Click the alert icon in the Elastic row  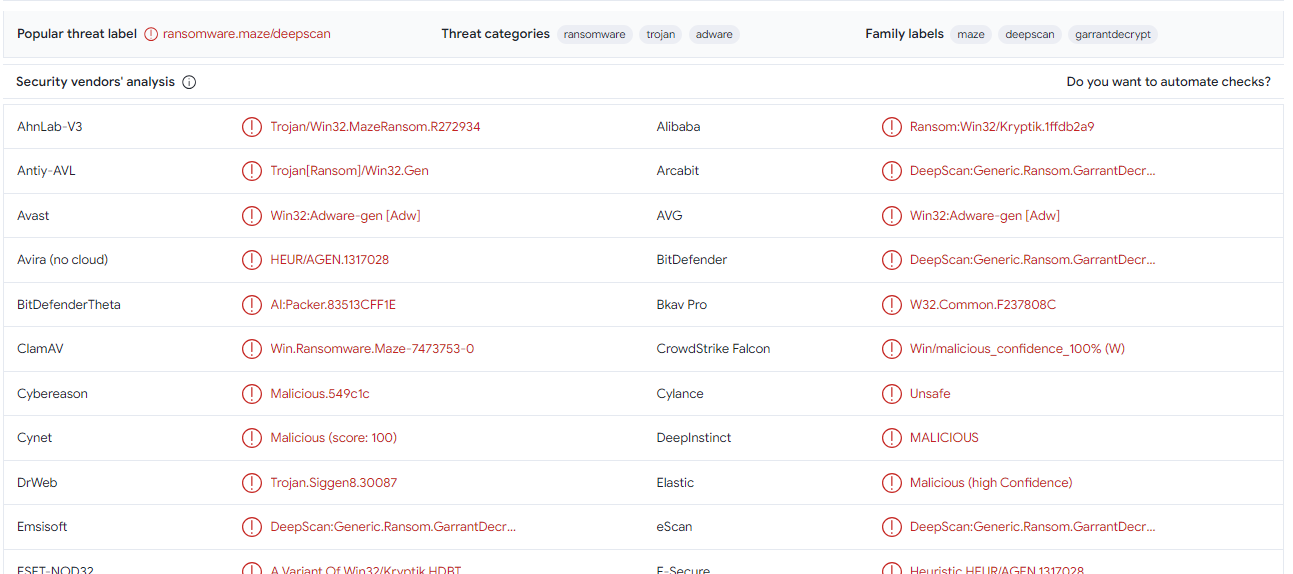coord(891,483)
